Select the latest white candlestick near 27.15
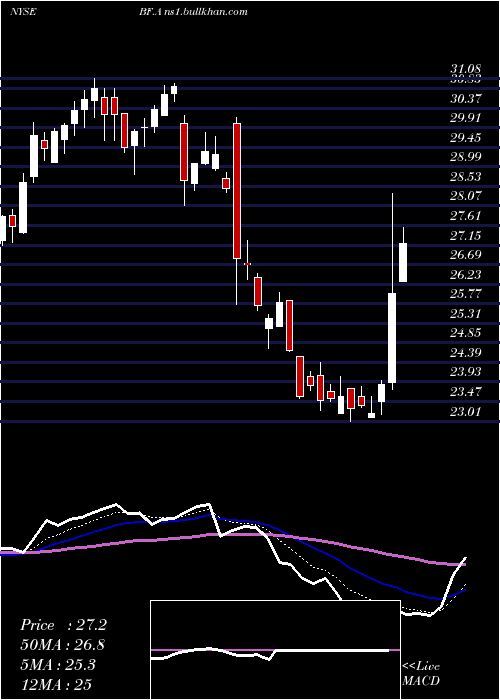Viewport: 500px width, 700px height. coord(403,262)
